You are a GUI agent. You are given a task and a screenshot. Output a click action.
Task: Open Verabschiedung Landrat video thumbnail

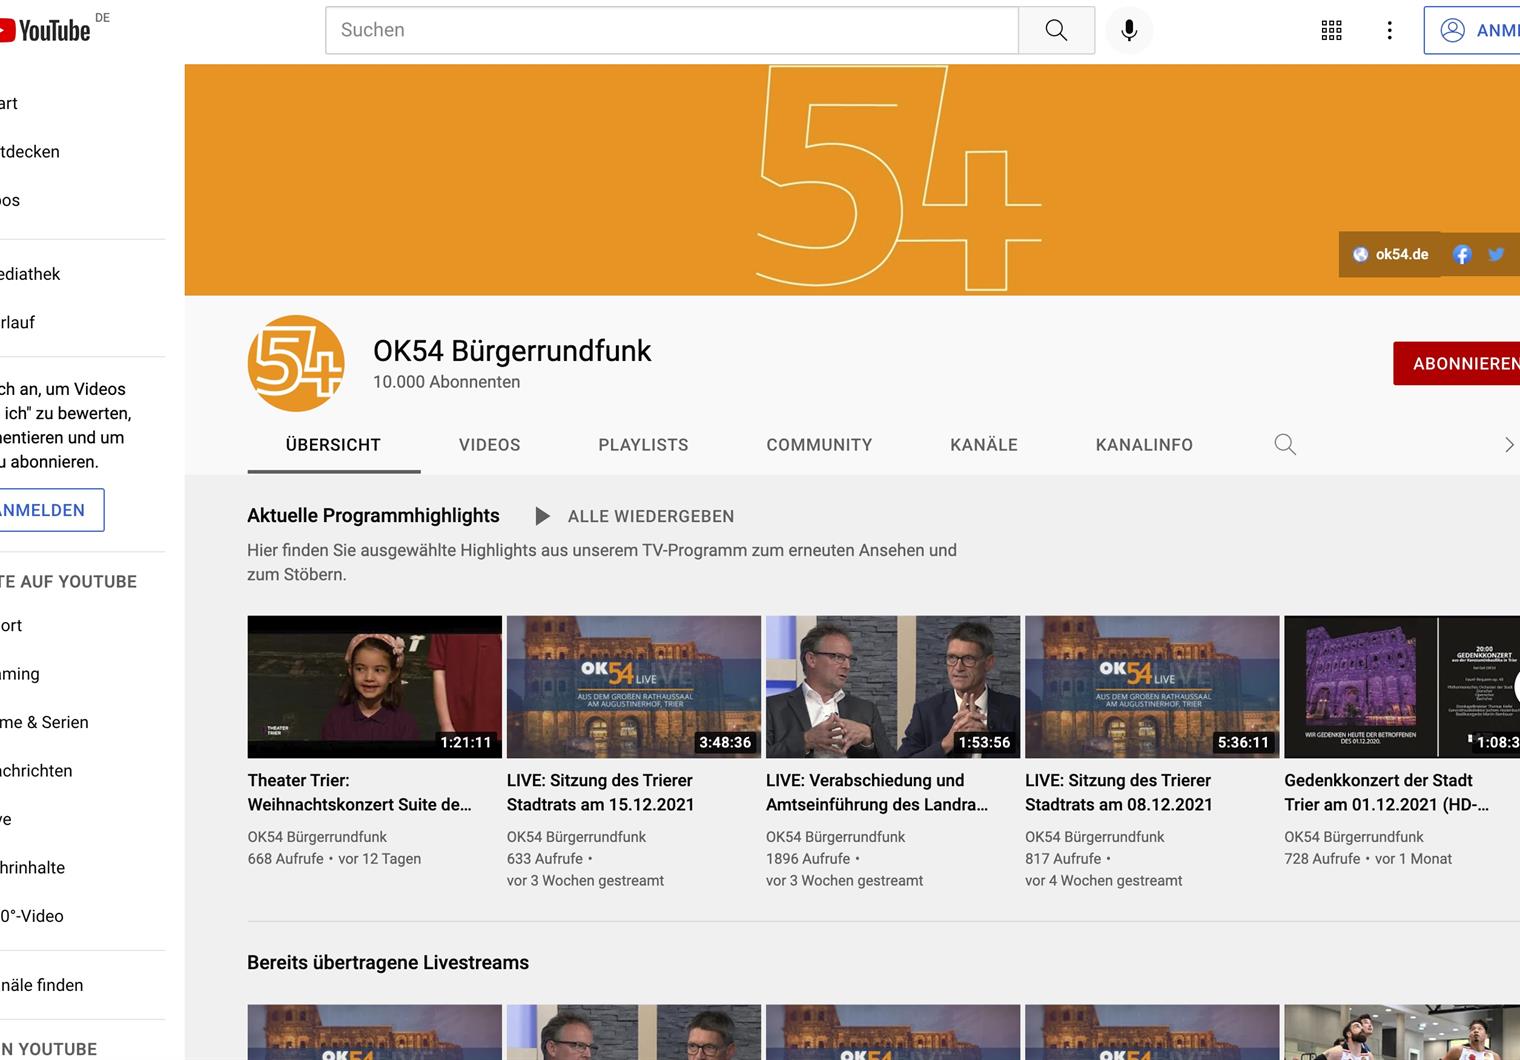point(893,687)
